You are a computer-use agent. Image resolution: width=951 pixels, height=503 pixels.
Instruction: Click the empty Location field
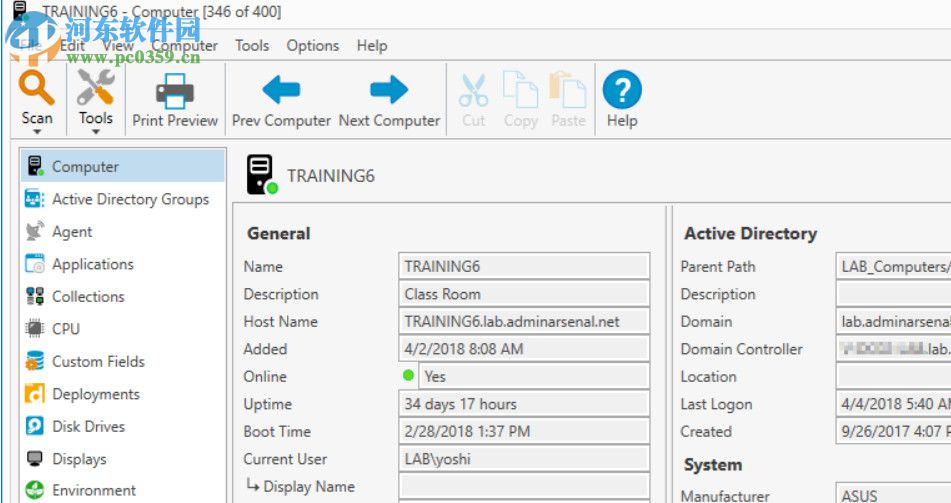coord(893,376)
